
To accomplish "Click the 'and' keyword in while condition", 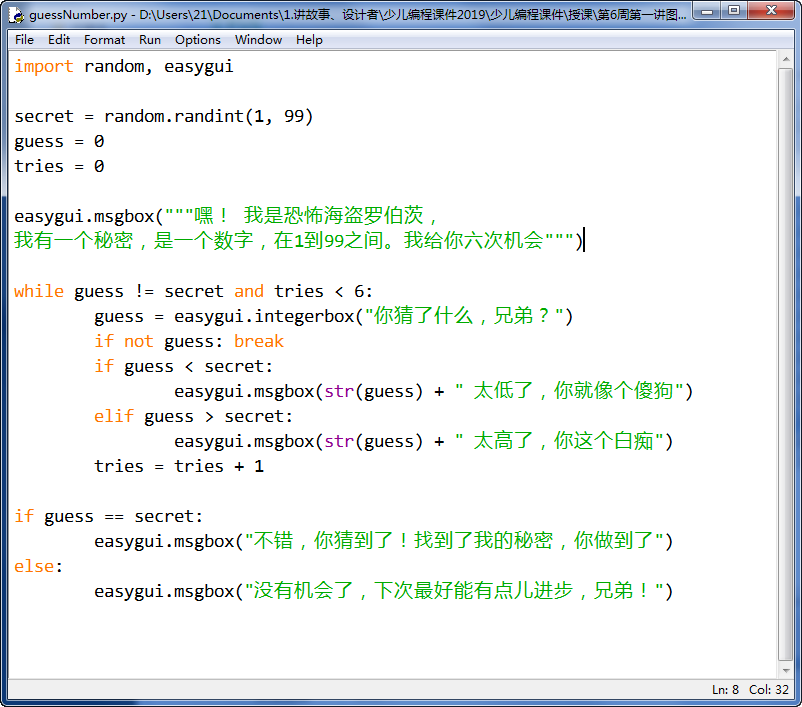I will tap(249, 292).
